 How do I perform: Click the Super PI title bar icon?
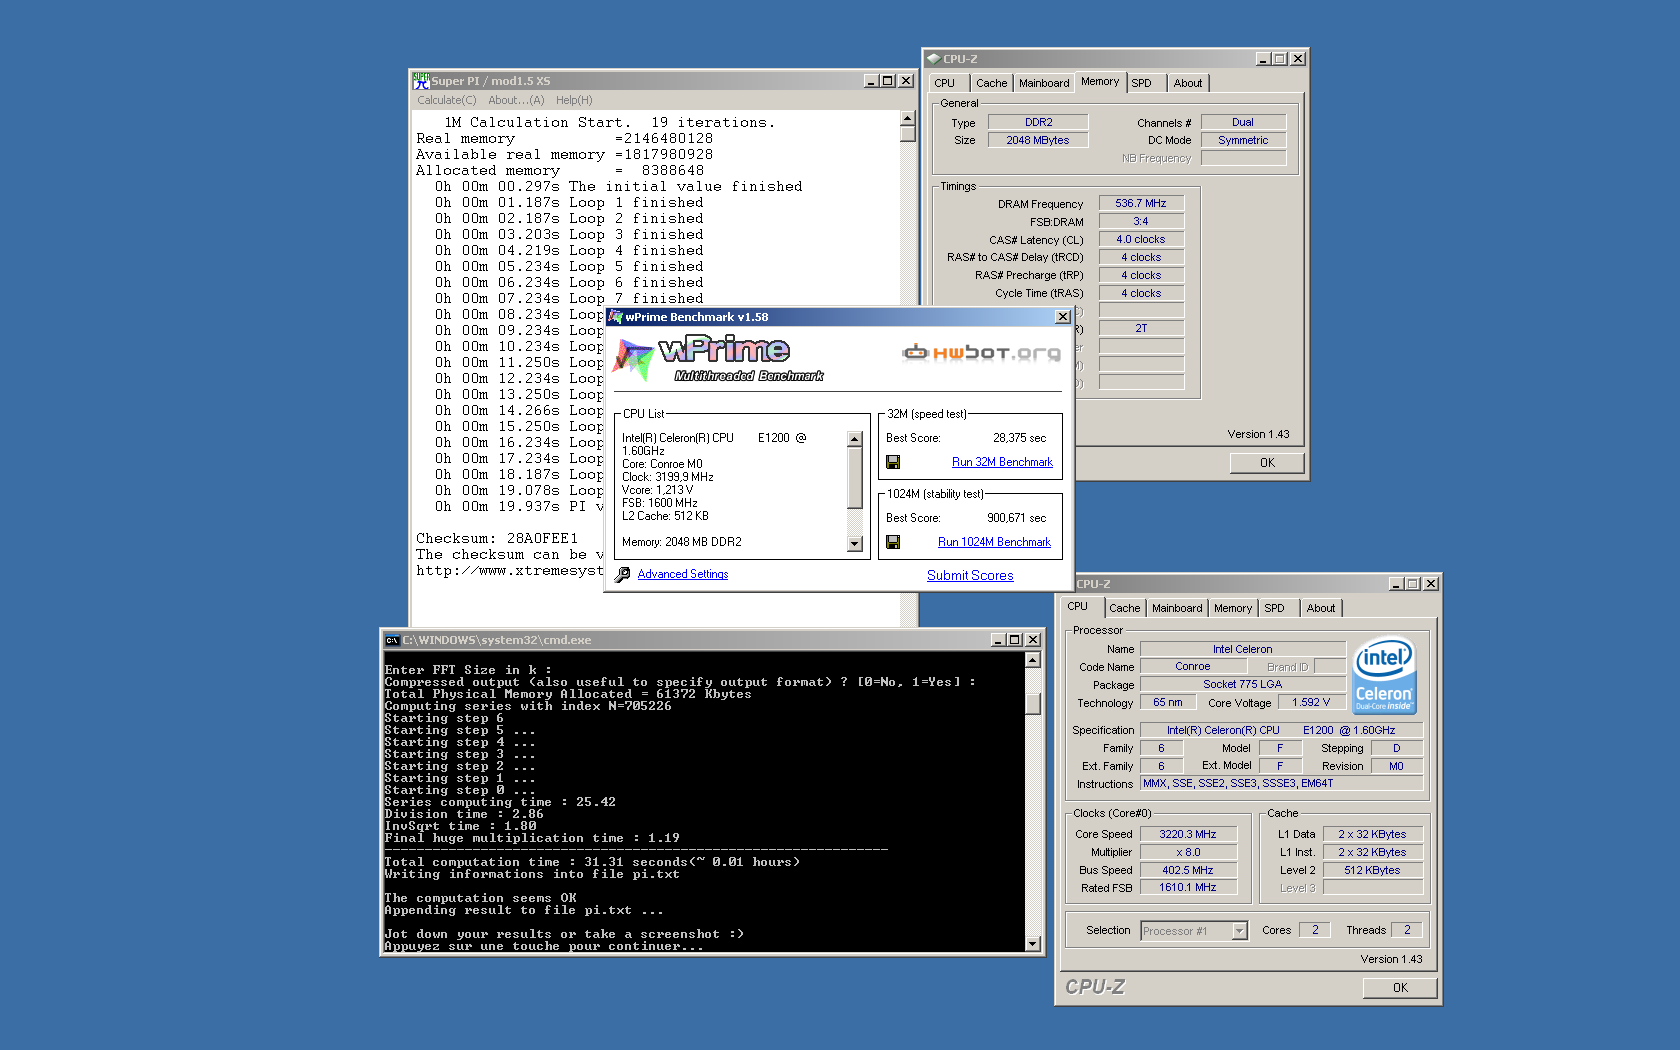(x=421, y=81)
